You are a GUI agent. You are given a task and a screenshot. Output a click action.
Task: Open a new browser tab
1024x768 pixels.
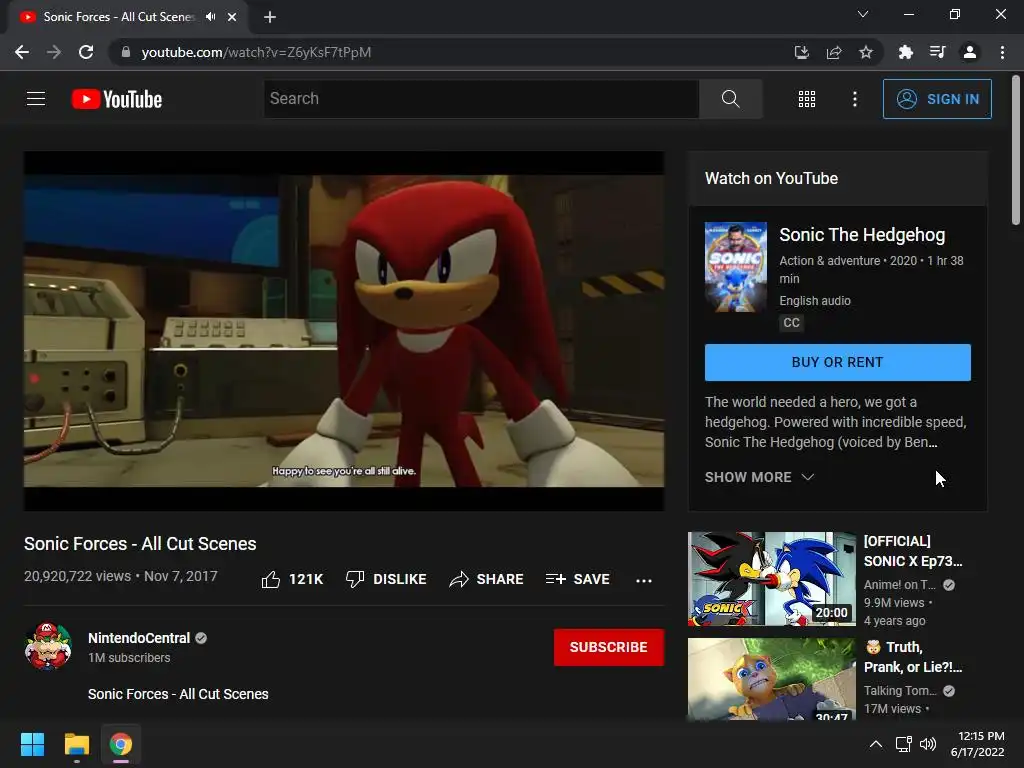(x=270, y=18)
